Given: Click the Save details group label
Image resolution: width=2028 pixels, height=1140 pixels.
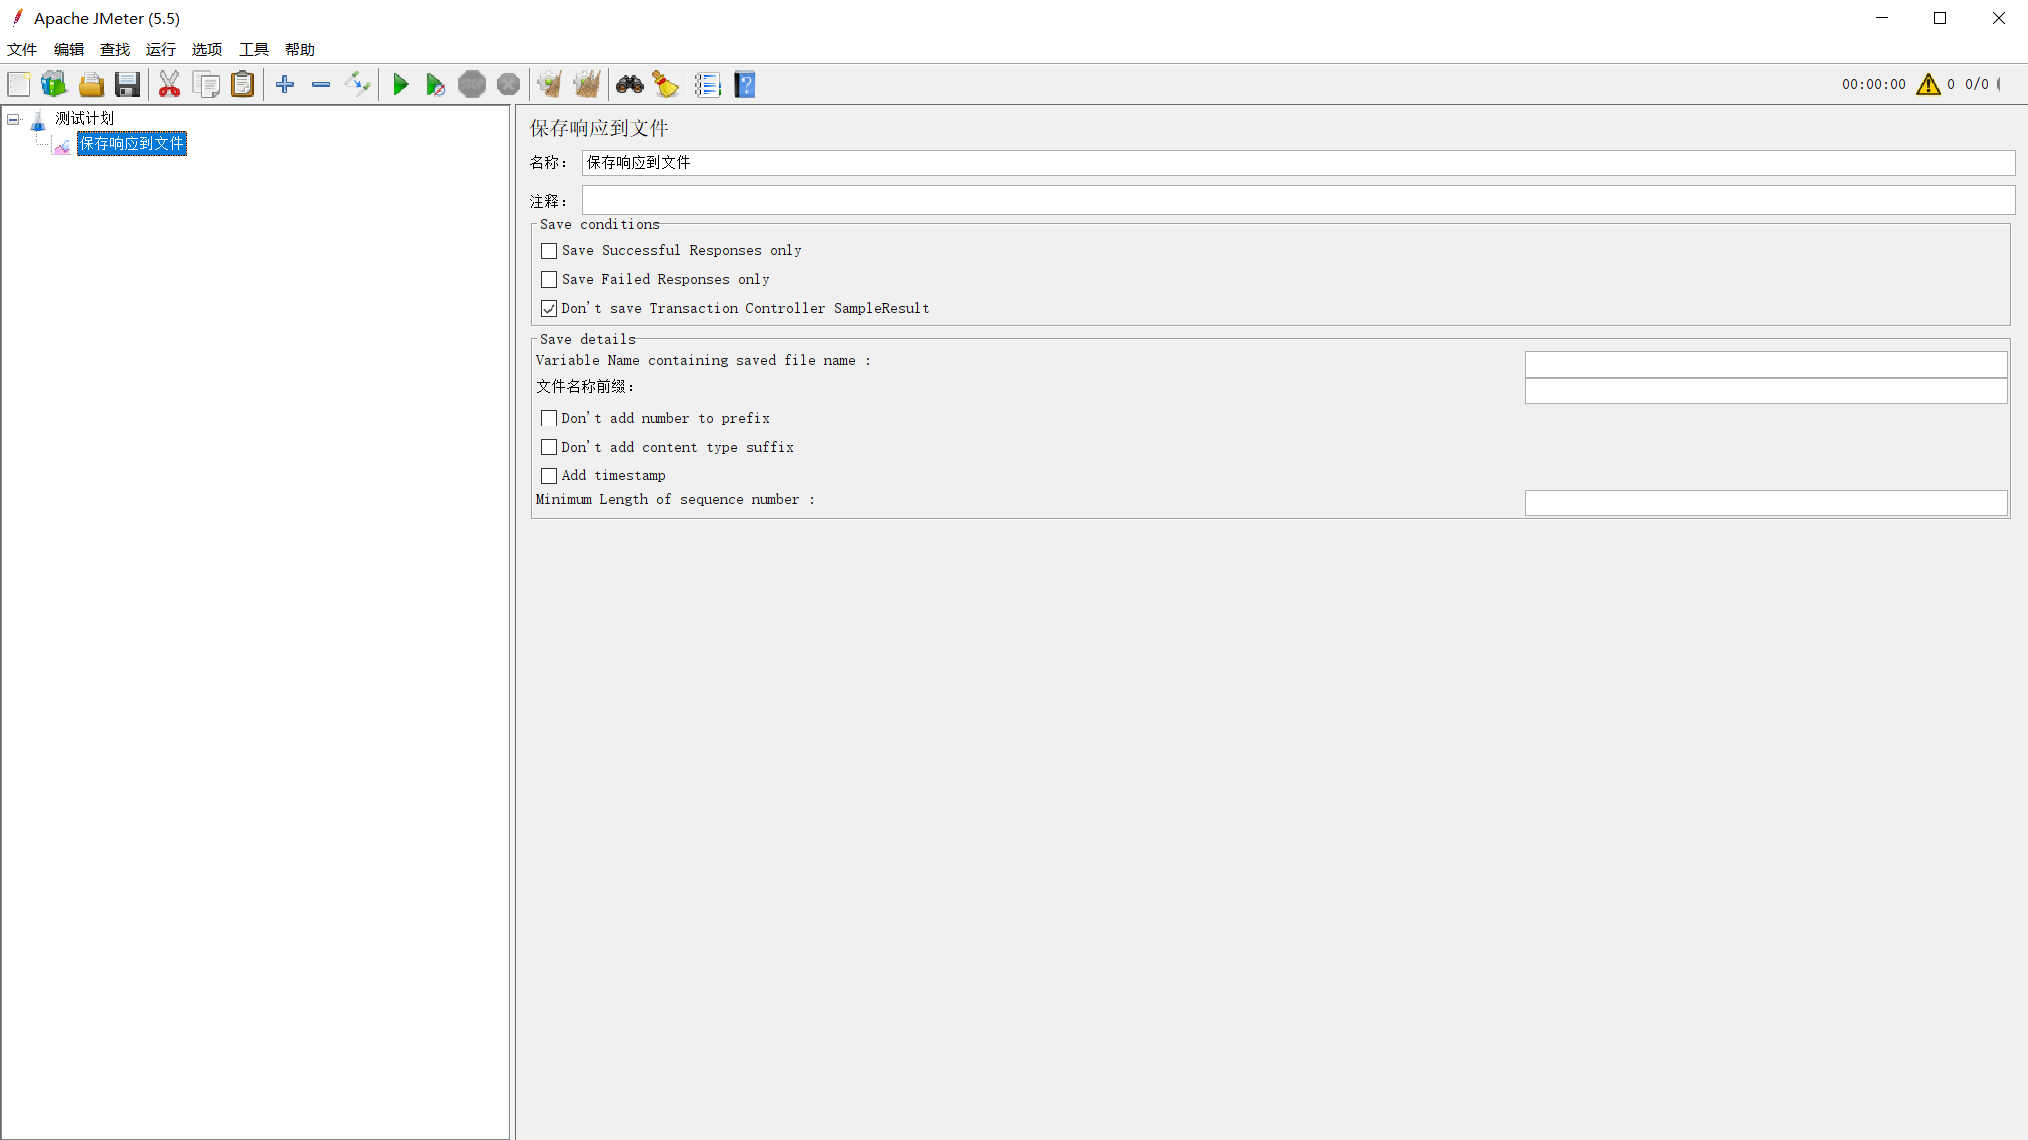Looking at the screenshot, I should tap(588, 340).
